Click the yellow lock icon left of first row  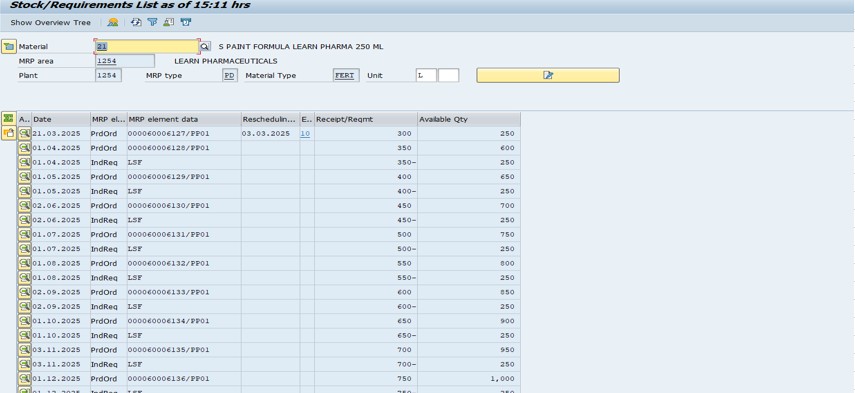[8, 133]
